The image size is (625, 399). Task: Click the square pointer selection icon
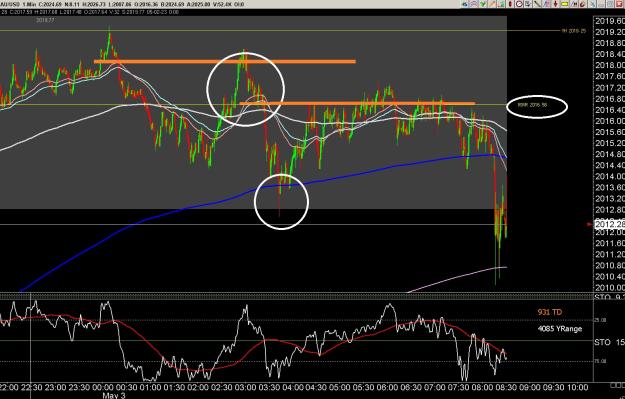click(x=528, y=4)
